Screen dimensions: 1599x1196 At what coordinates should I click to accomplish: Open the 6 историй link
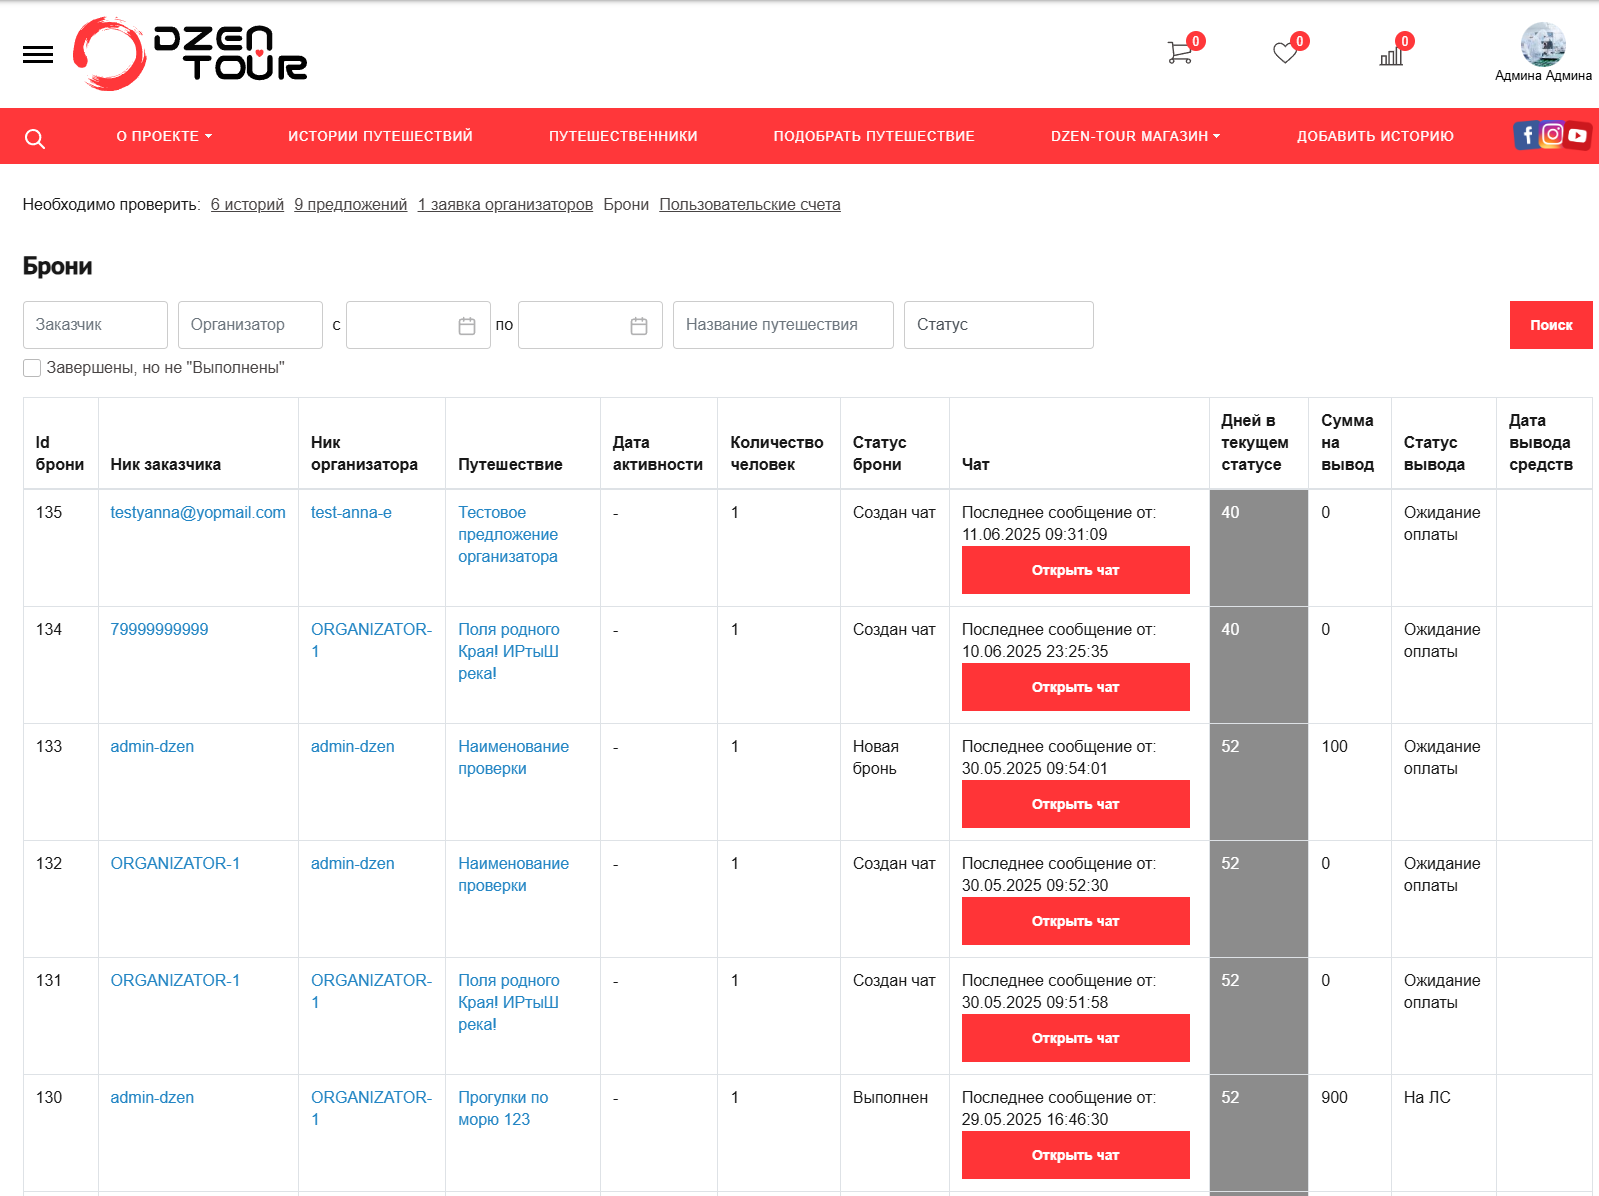click(247, 204)
